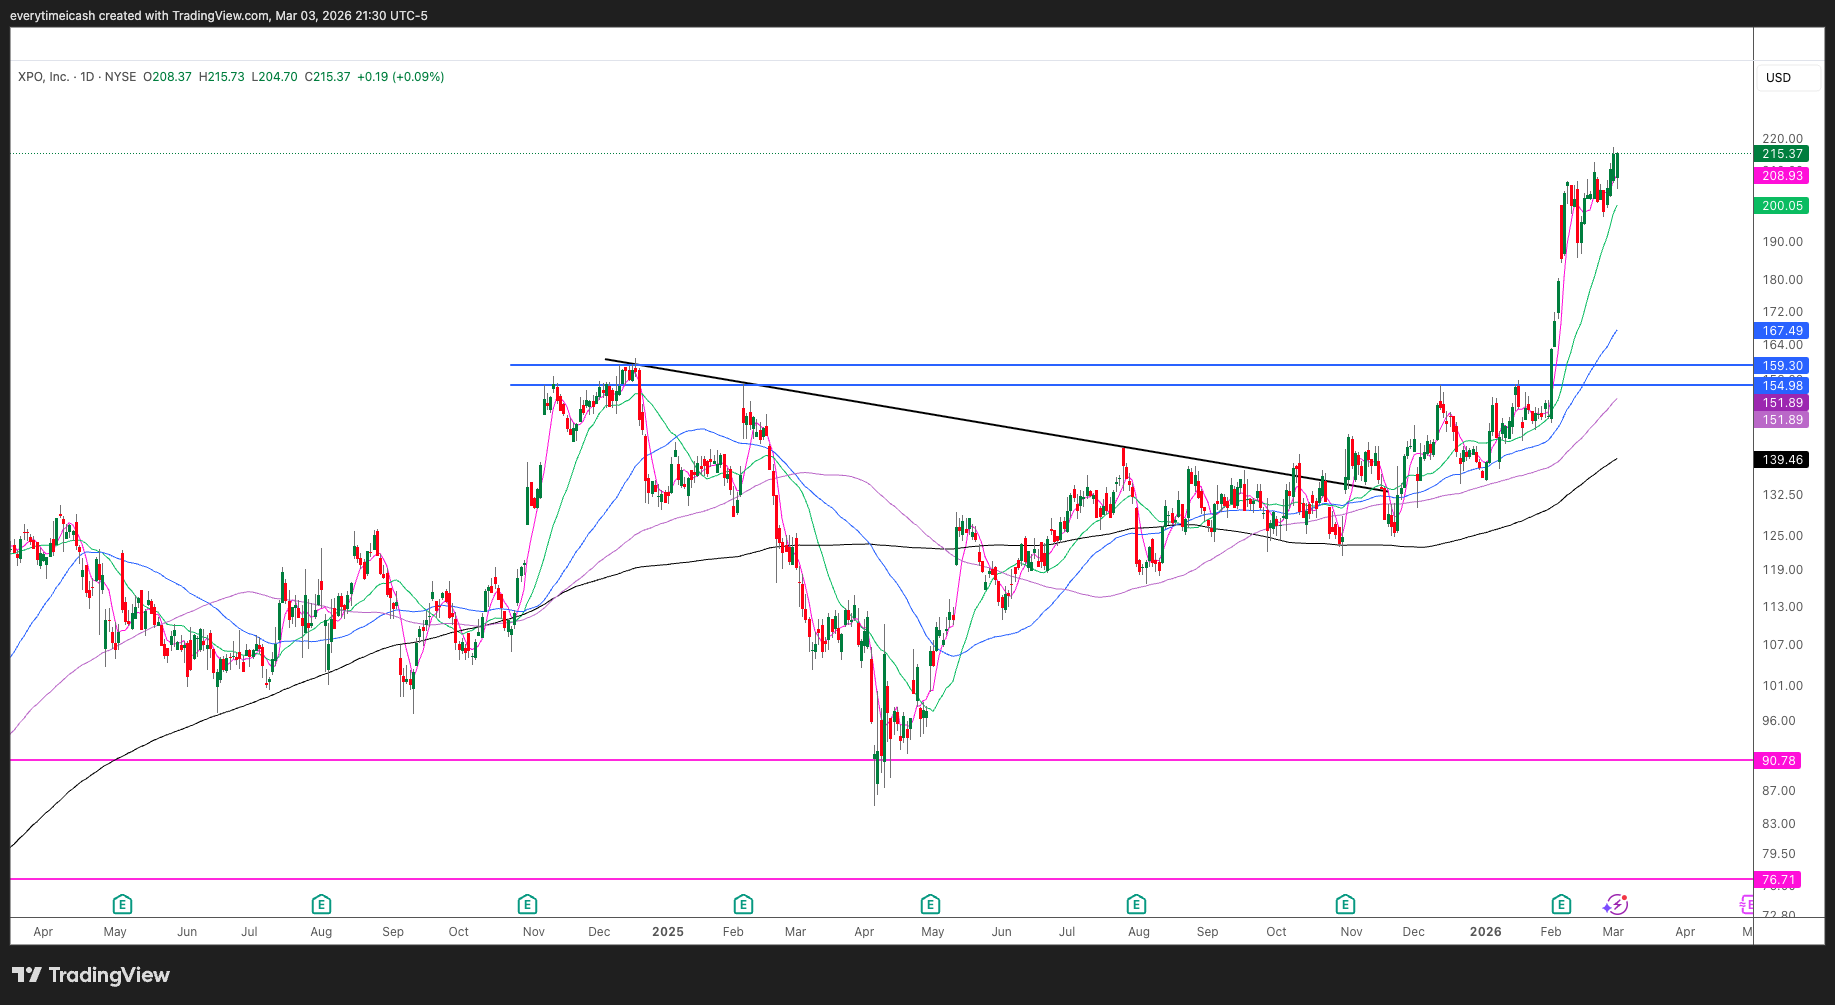Click the blue 154.98 horizontal line label
Screen dimensions: 1835x1005
point(1782,386)
